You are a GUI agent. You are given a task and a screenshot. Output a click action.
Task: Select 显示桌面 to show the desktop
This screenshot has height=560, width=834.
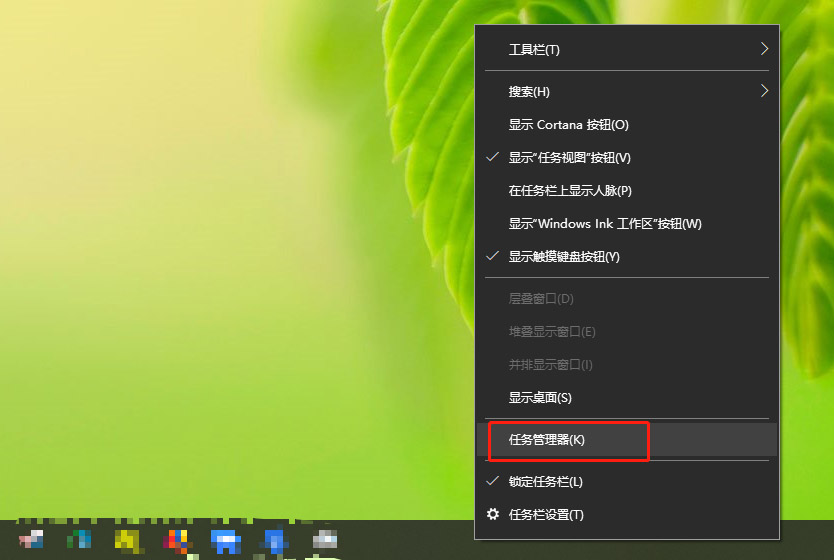[x=540, y=398]
